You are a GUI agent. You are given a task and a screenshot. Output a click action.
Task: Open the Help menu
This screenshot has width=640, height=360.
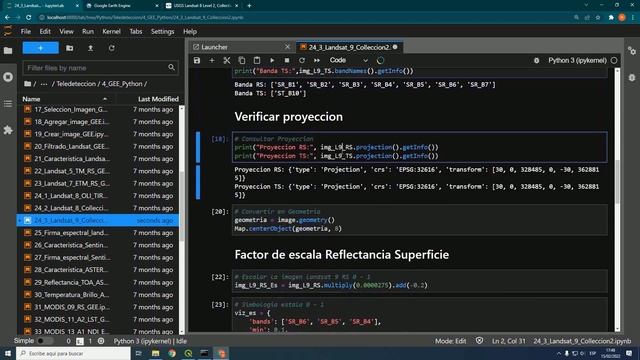(x=190, y=31)
